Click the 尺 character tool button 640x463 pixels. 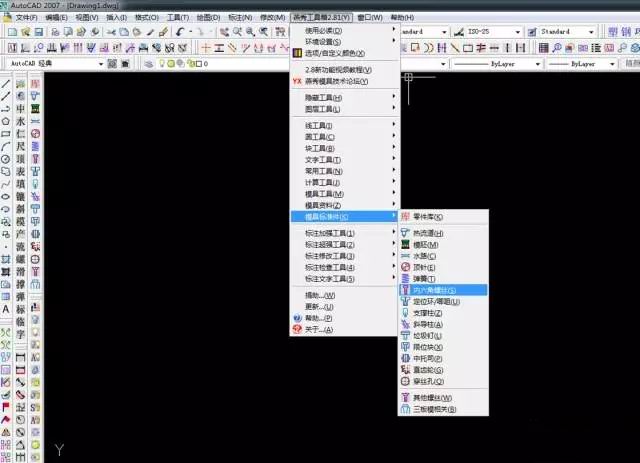tap(20, 147)
